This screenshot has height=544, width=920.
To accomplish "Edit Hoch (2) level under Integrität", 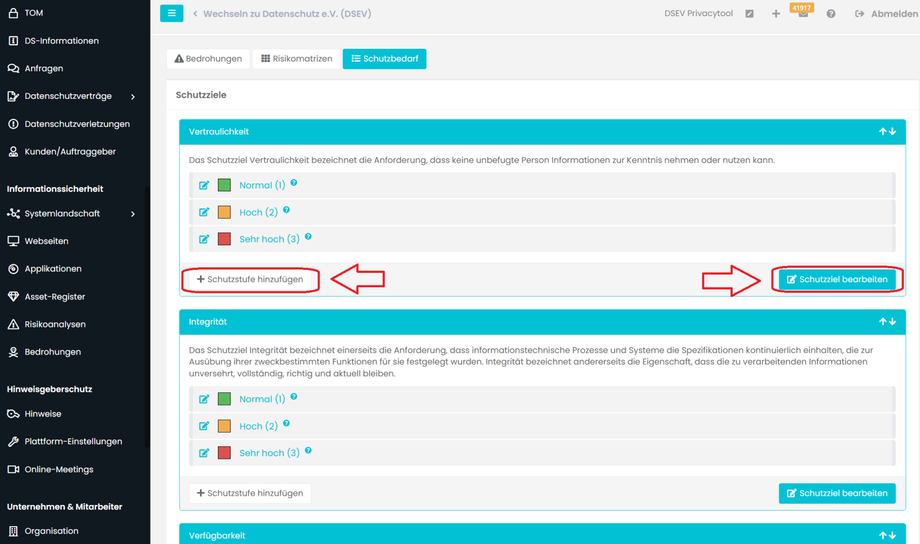I will tap(204, 426).
